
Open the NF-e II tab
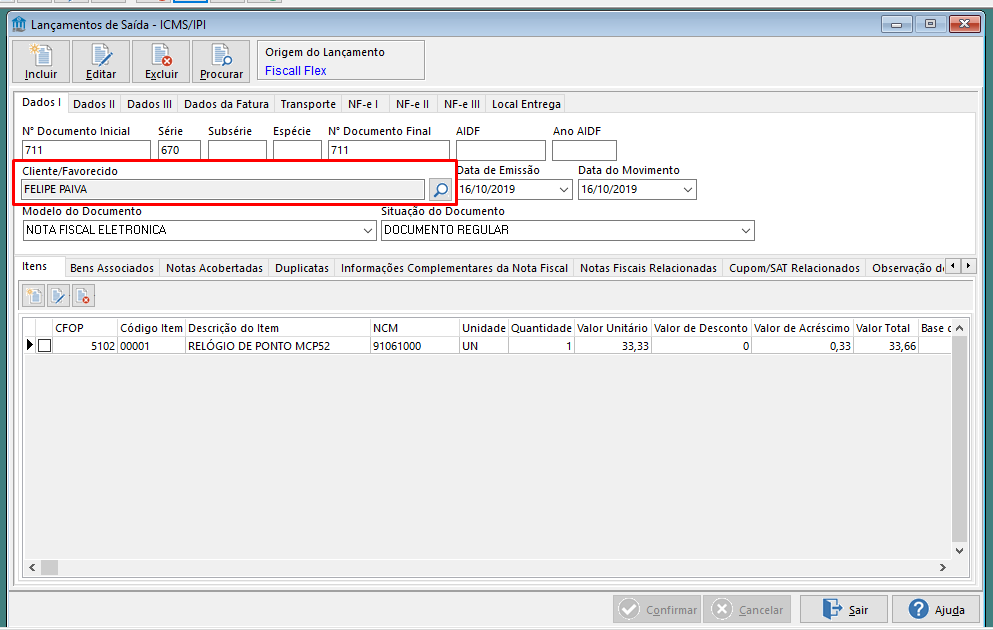coord(412,104)
